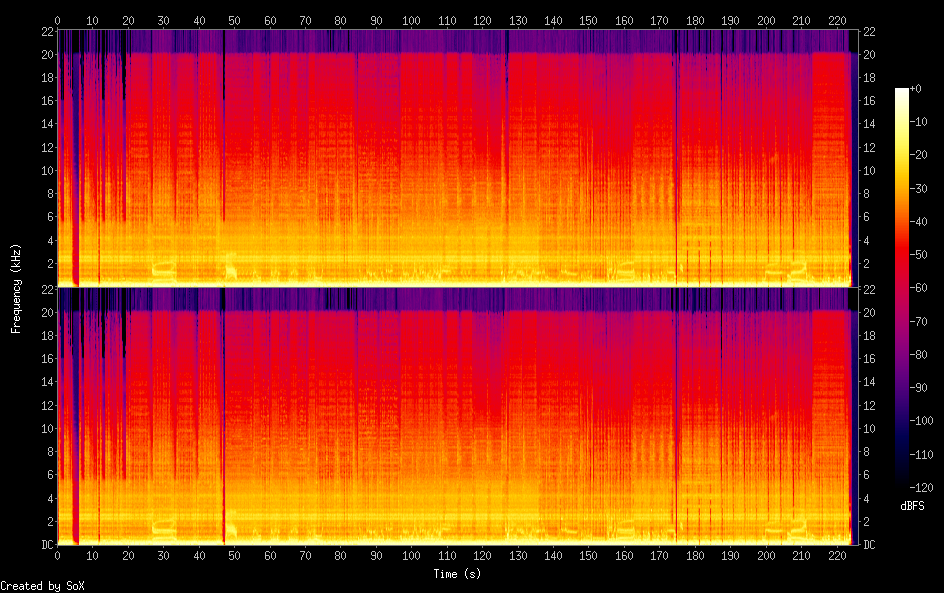Click the bright divider line between the two channels
This screenshot has width=944, height=593.
[454, 287]
